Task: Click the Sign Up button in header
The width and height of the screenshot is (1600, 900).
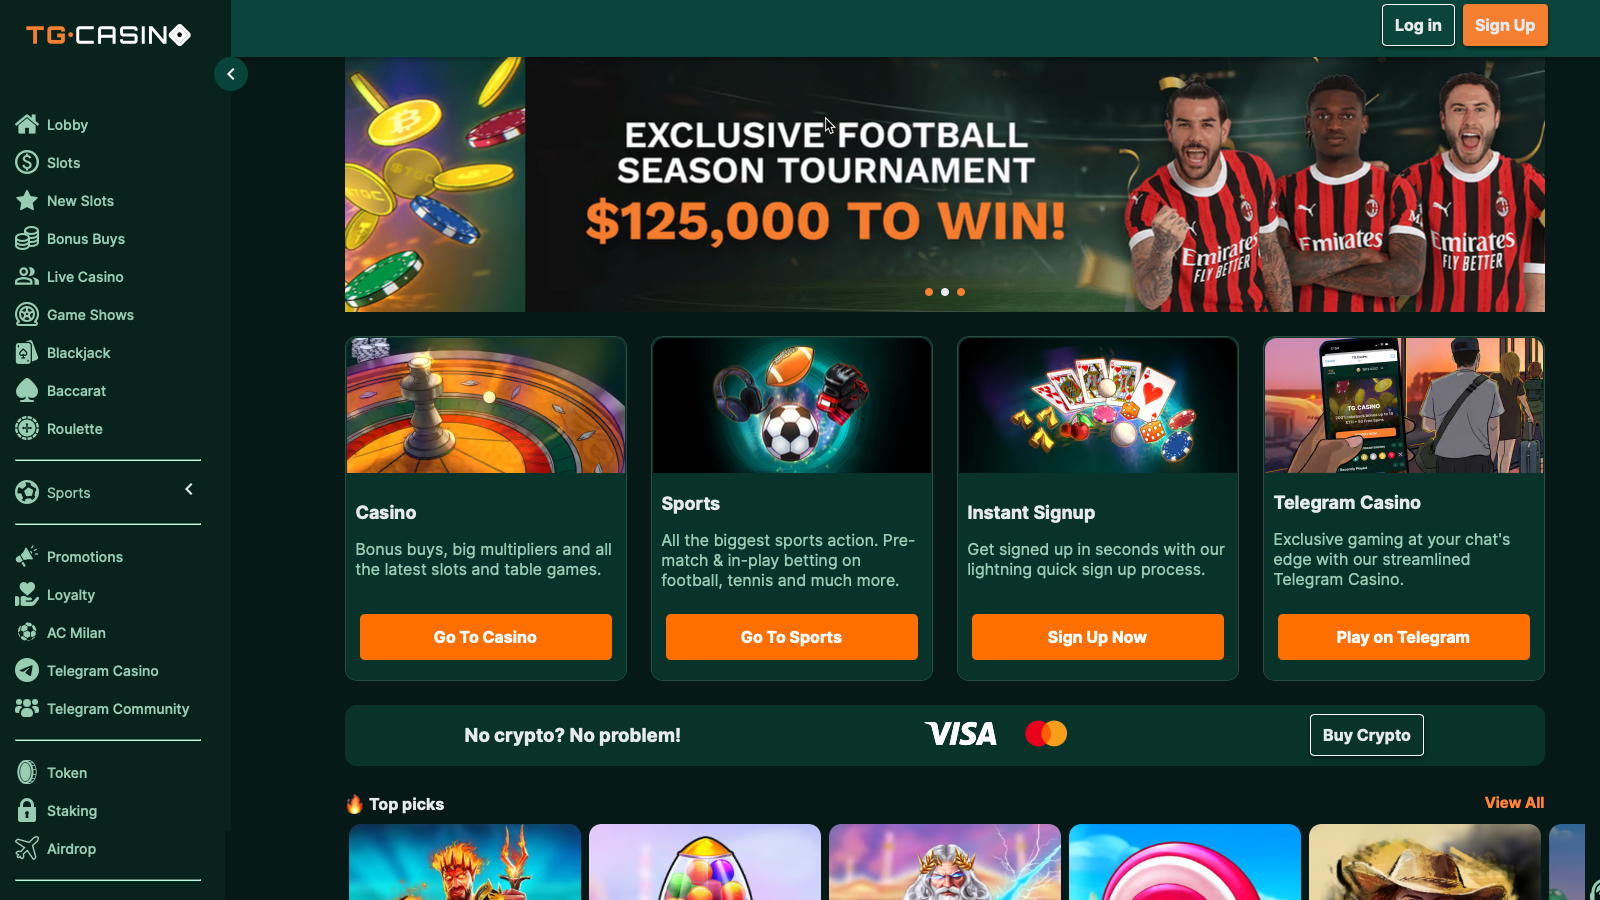Action: pos(1505,25)
